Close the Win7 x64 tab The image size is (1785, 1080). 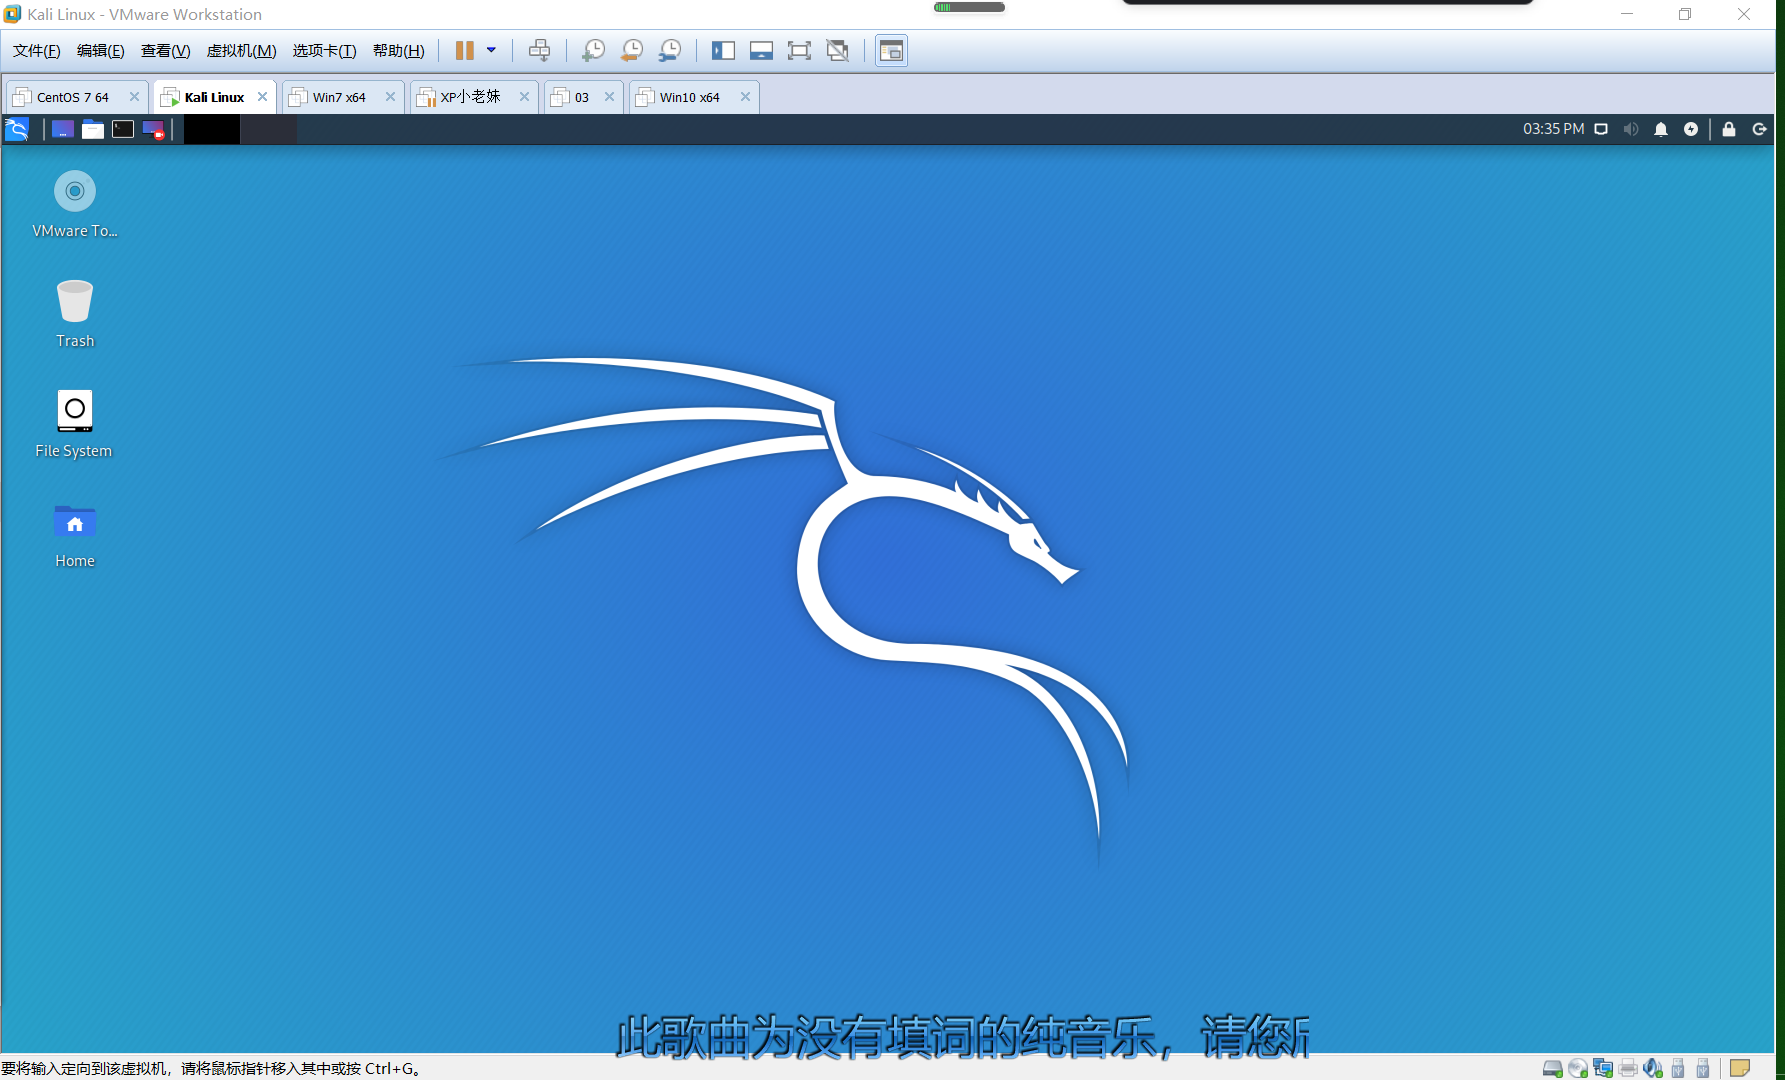pyautogui.click(x=390, y=97)
